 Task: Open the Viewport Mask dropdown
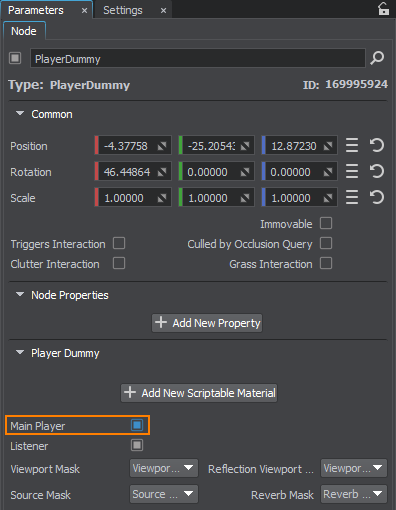click(x=164, y=468)
